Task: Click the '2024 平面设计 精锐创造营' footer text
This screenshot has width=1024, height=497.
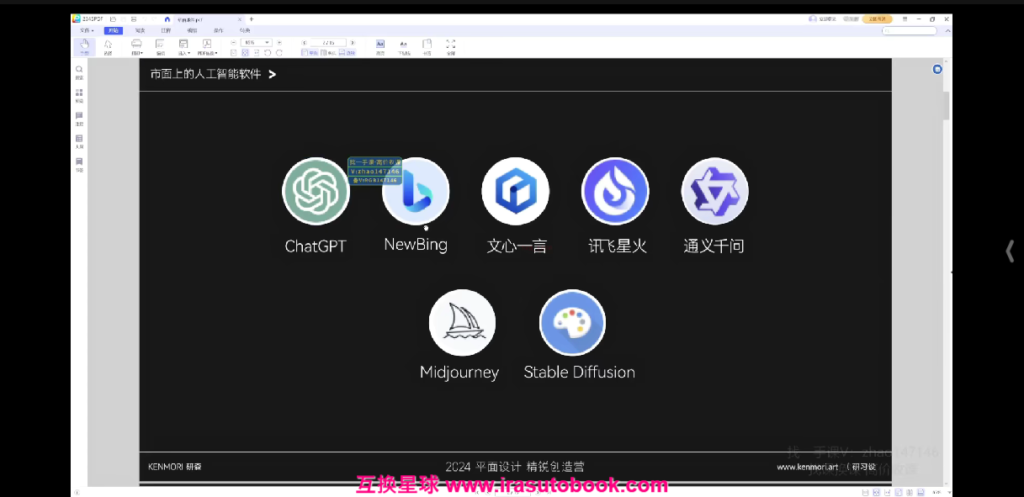Action: click(x=515, y=467)
